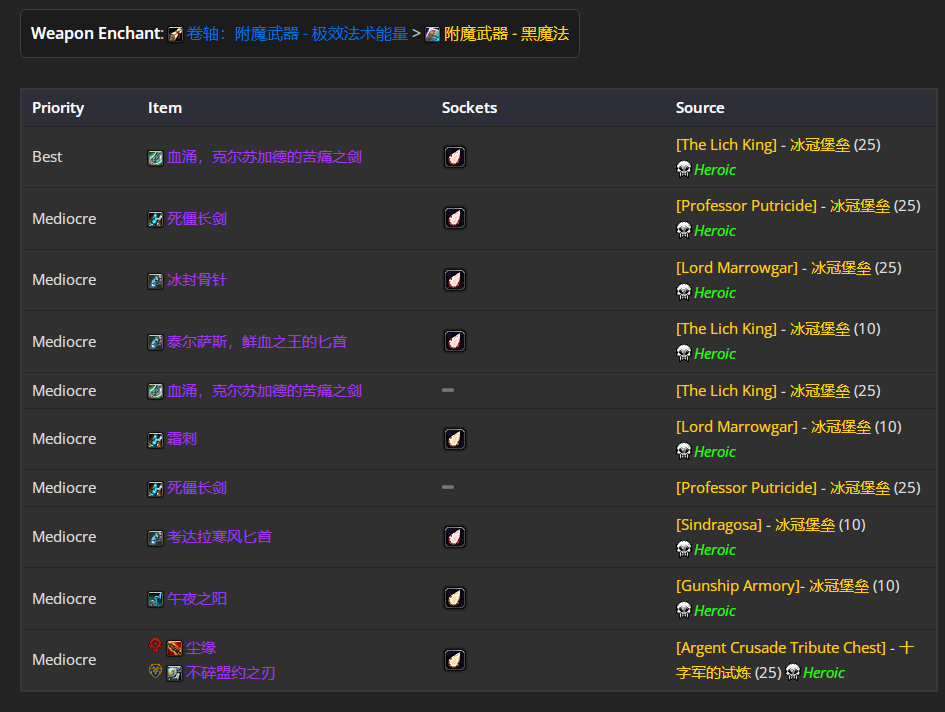The height and width of the screenshot is (712, 945).
Task: Open the [Gunship Armory] source link
Action: 740,585
